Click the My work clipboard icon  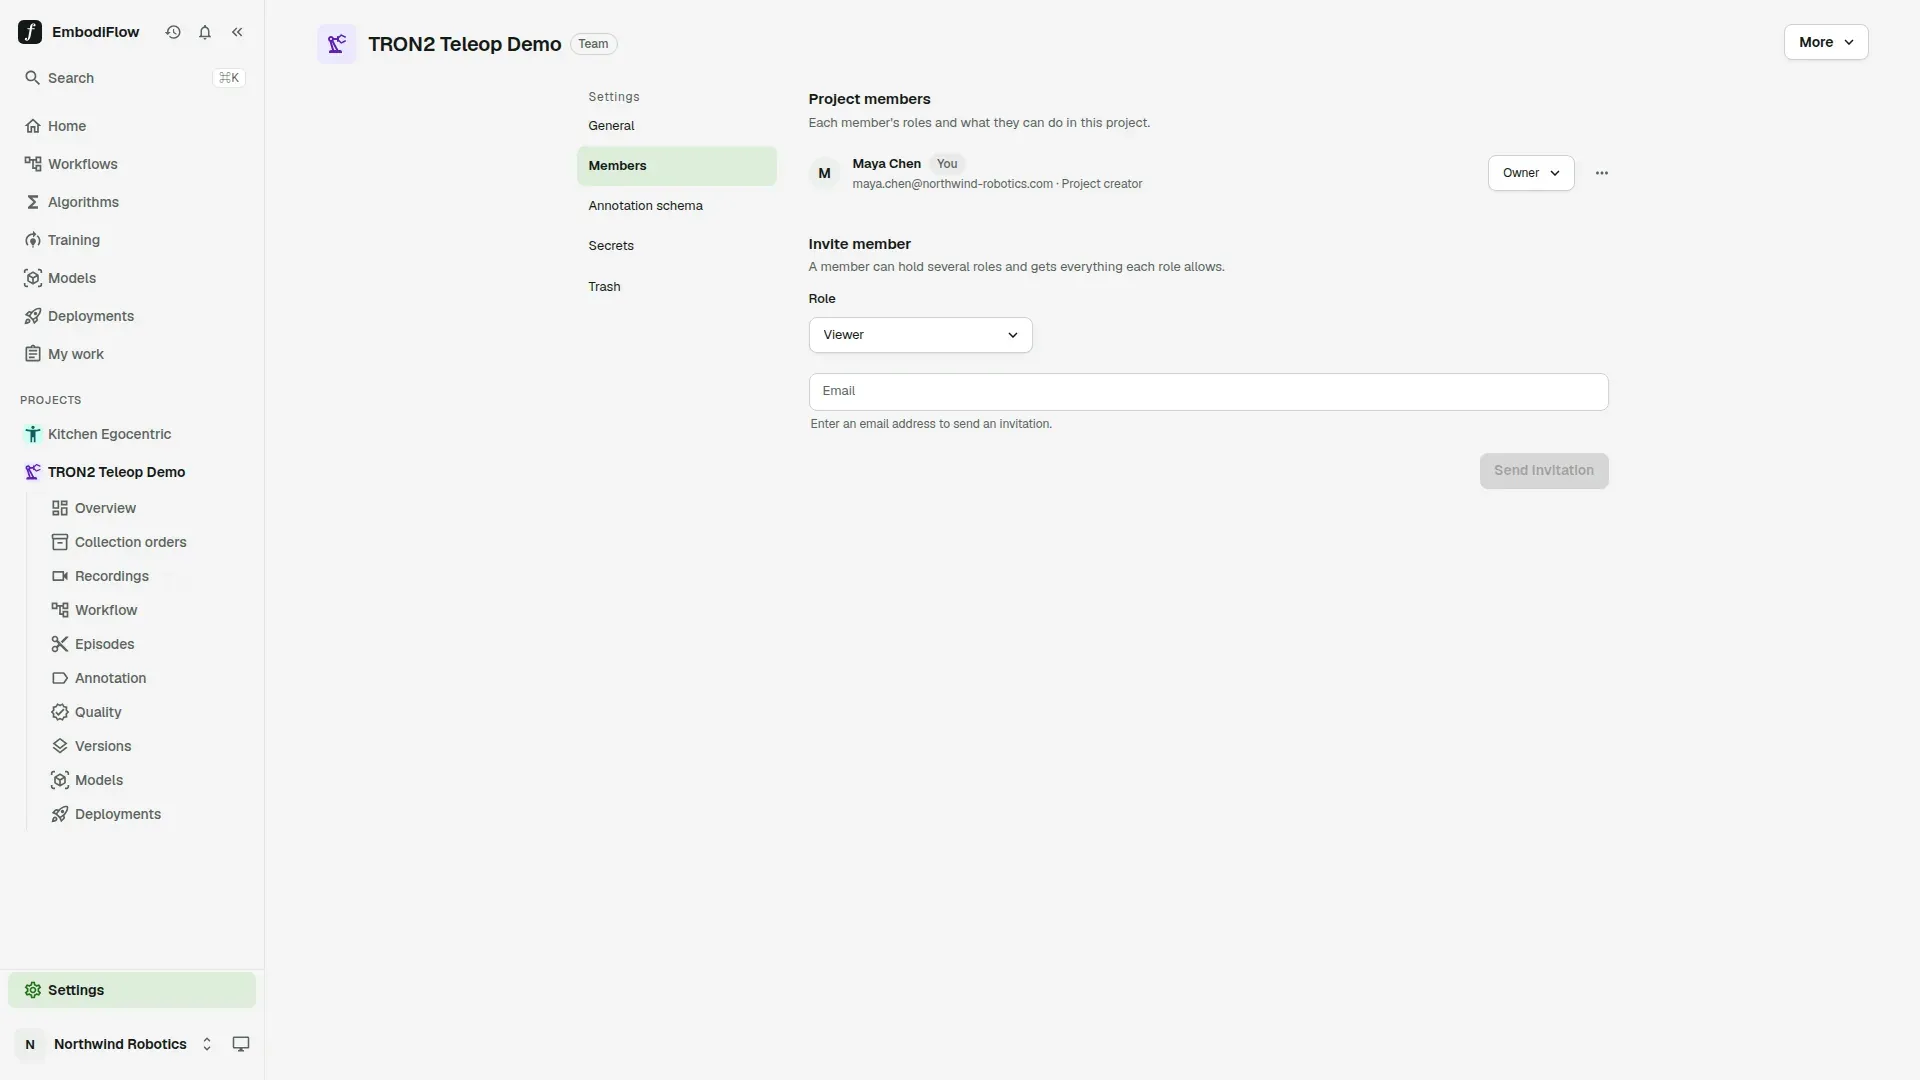click(33, 354)
